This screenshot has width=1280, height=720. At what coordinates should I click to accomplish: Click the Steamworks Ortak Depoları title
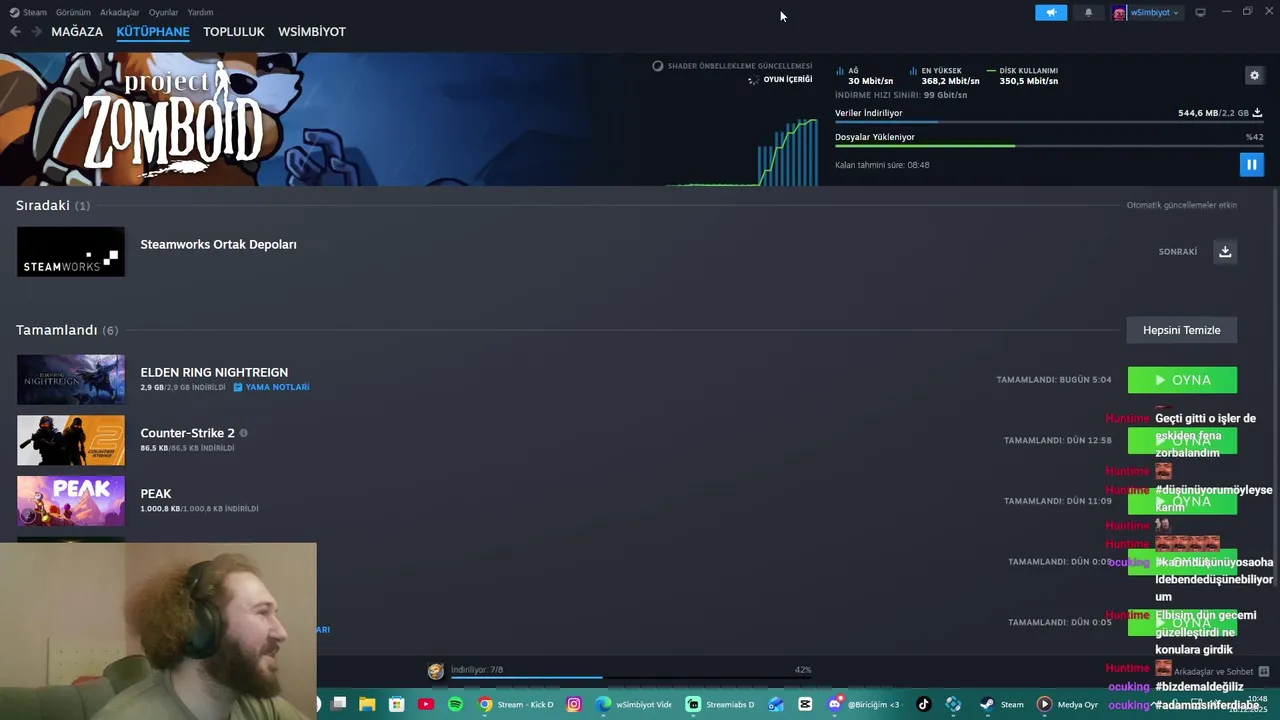point(218,244)
